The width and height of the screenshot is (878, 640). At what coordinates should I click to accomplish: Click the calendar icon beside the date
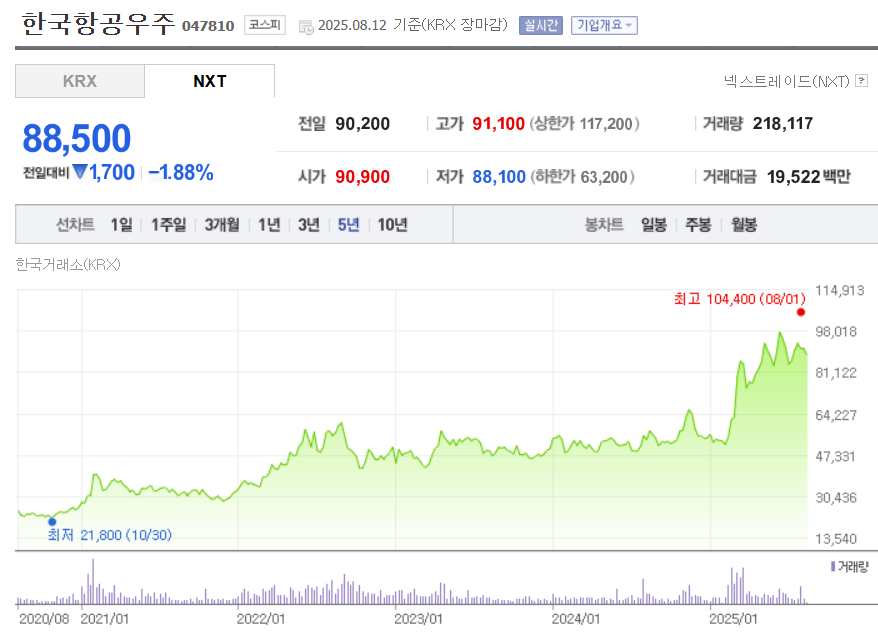pos(306,26)
